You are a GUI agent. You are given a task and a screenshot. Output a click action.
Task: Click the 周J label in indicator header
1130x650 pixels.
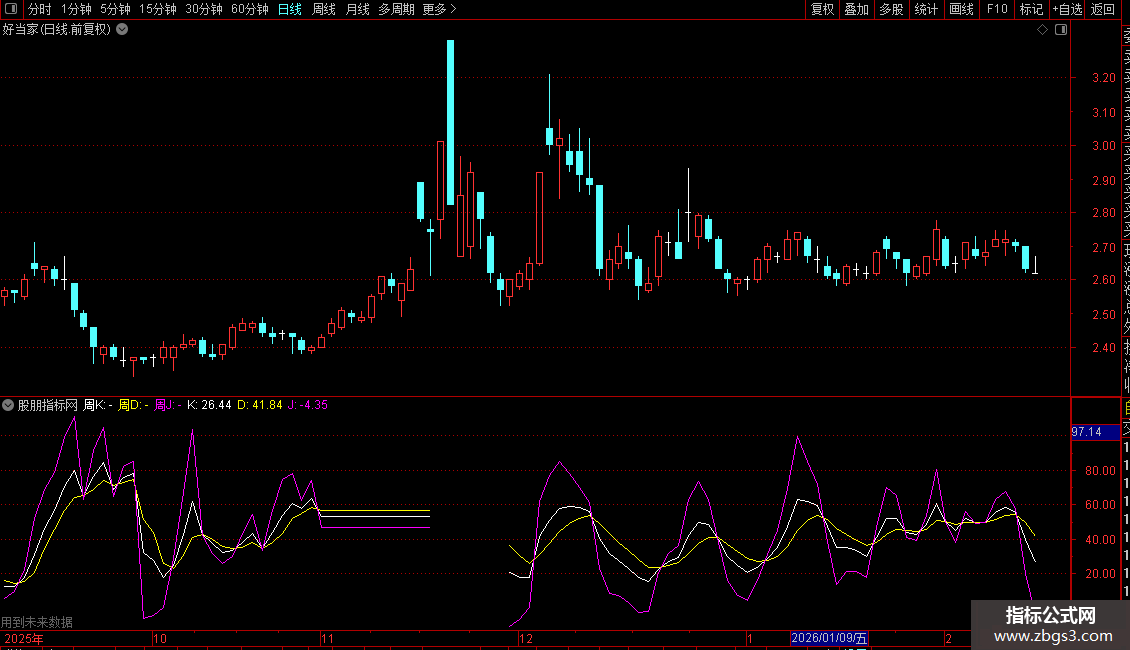click(166, 405)
